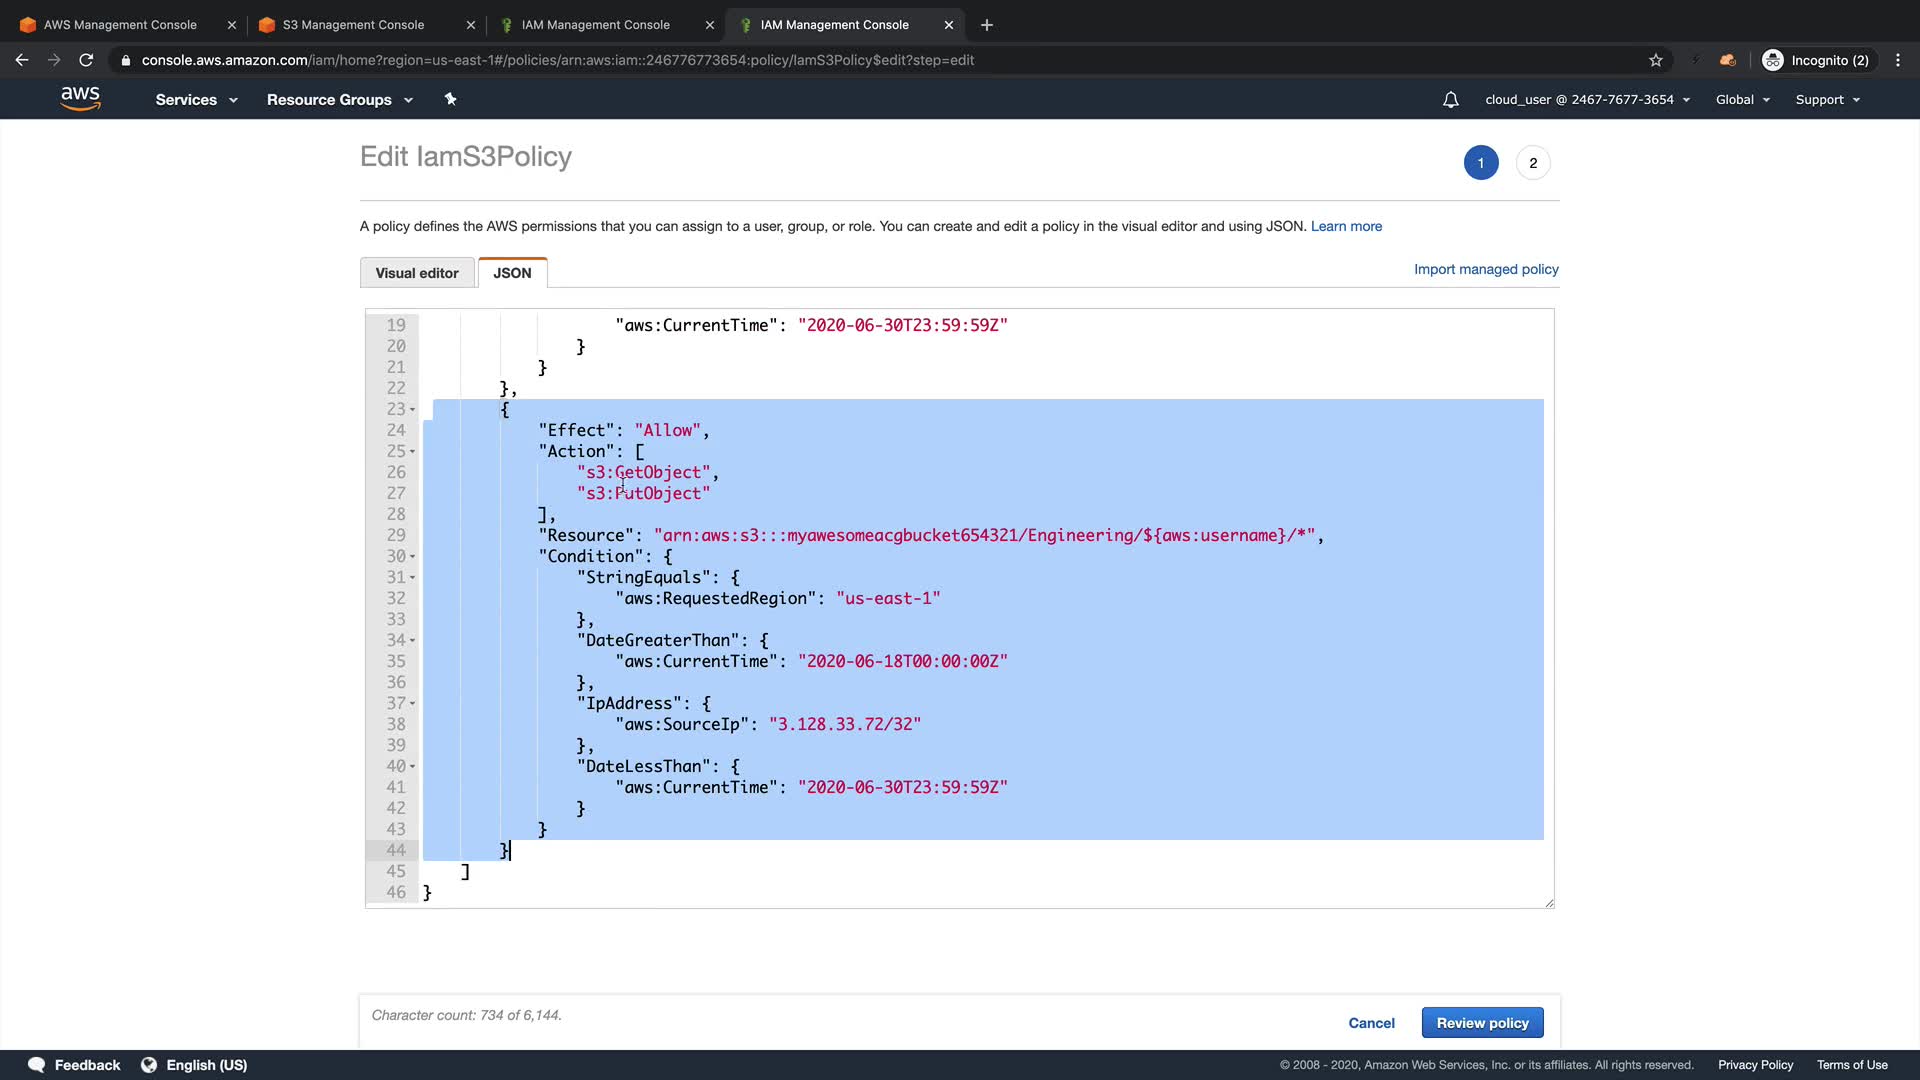Collapse the Condition block at line 30
Screen dimensions: 1920x1080
(x=412, y=557)
